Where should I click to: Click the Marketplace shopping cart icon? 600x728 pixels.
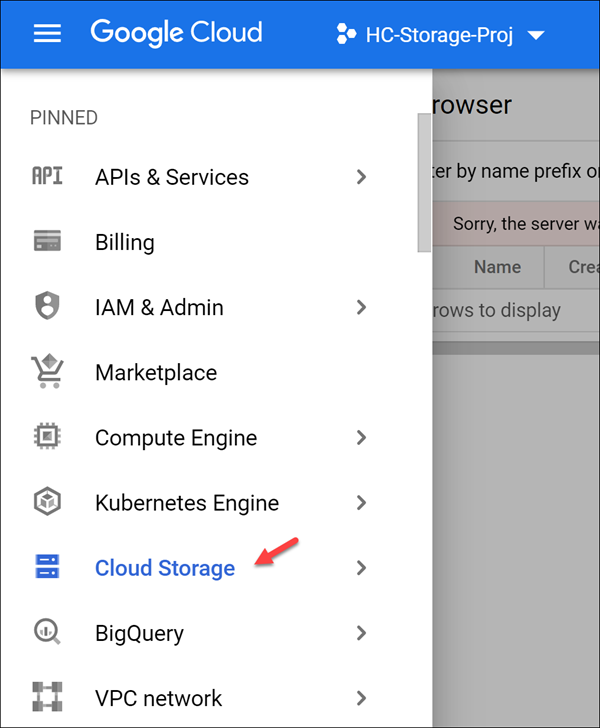pos(47,371)
